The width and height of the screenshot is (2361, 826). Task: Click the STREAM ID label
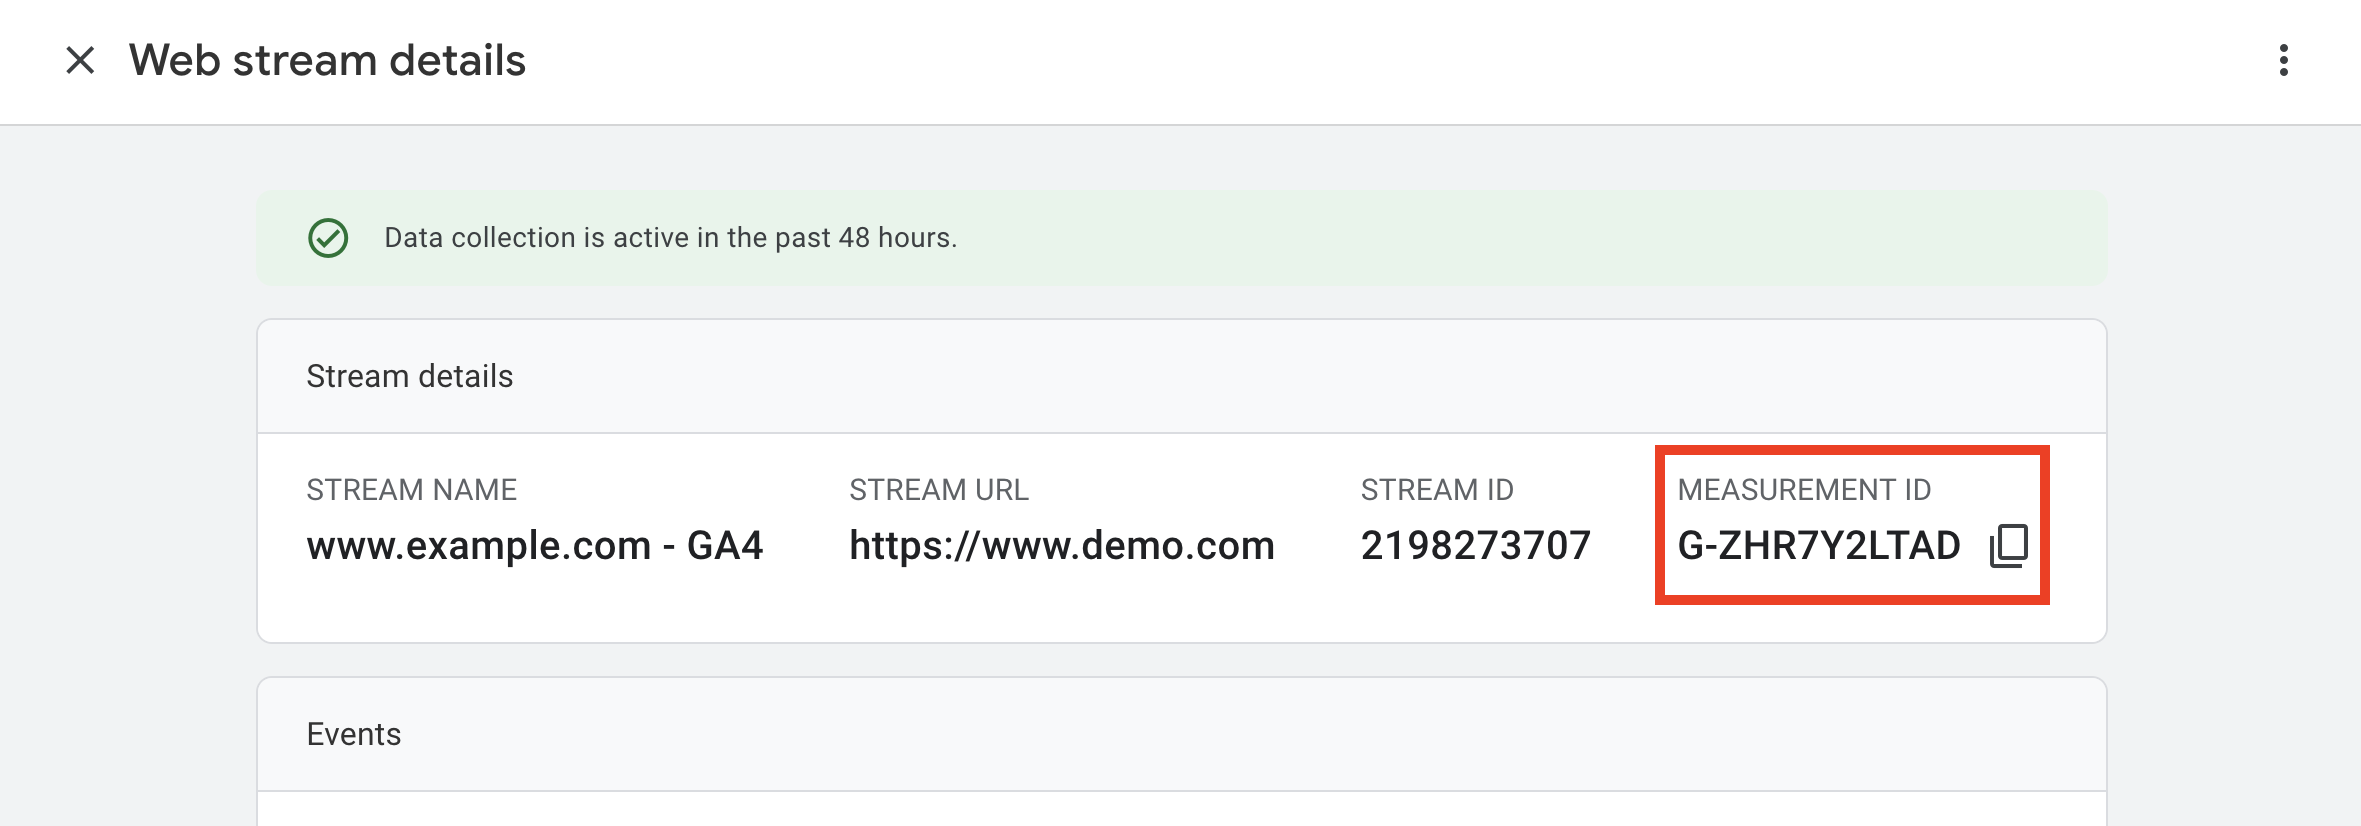[x=1437, y=490]
